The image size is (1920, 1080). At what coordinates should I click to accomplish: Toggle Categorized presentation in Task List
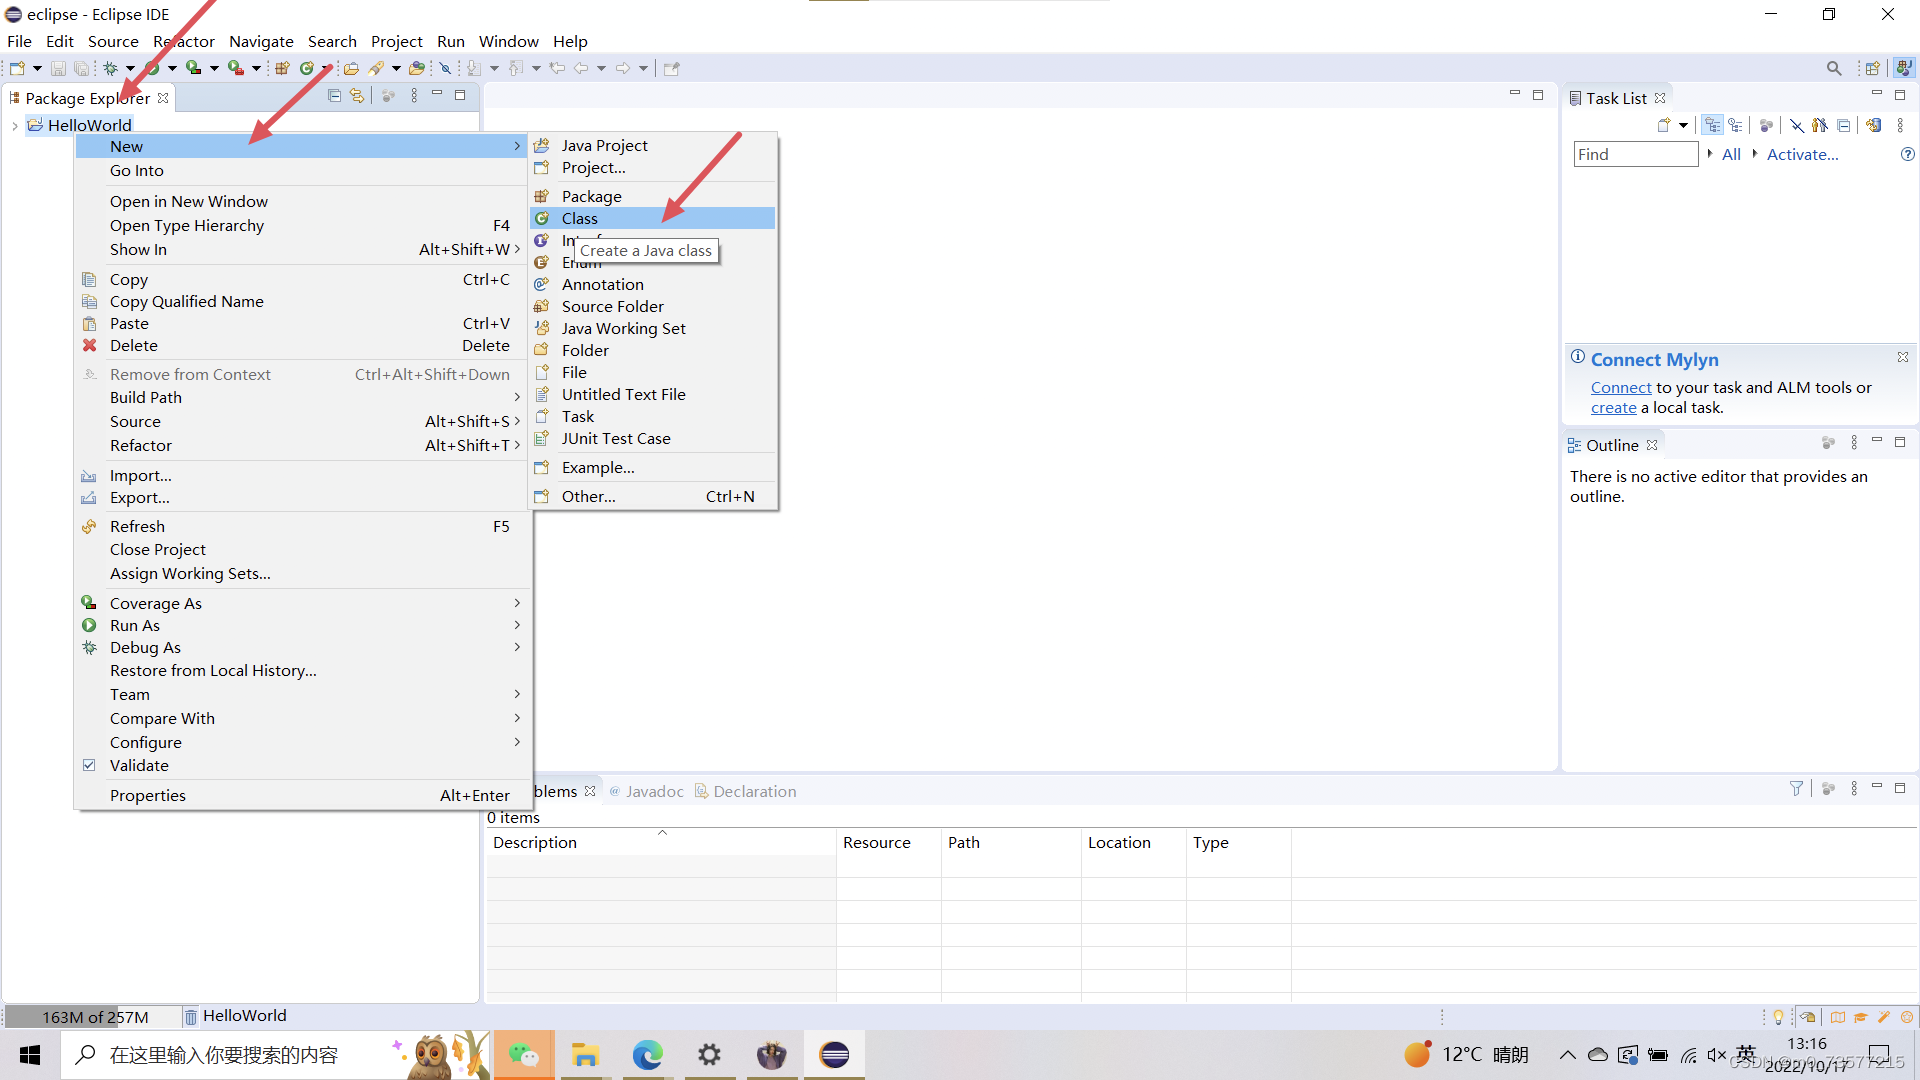[x=1713, y=125]
